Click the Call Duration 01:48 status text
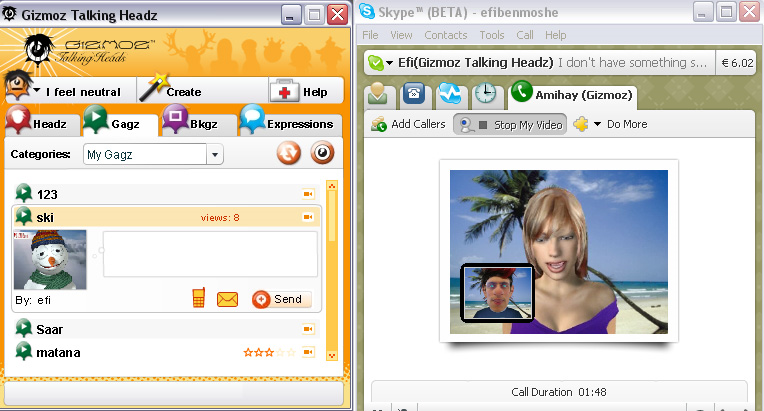This screenshot has width=764, height=411. coord(558,392)
